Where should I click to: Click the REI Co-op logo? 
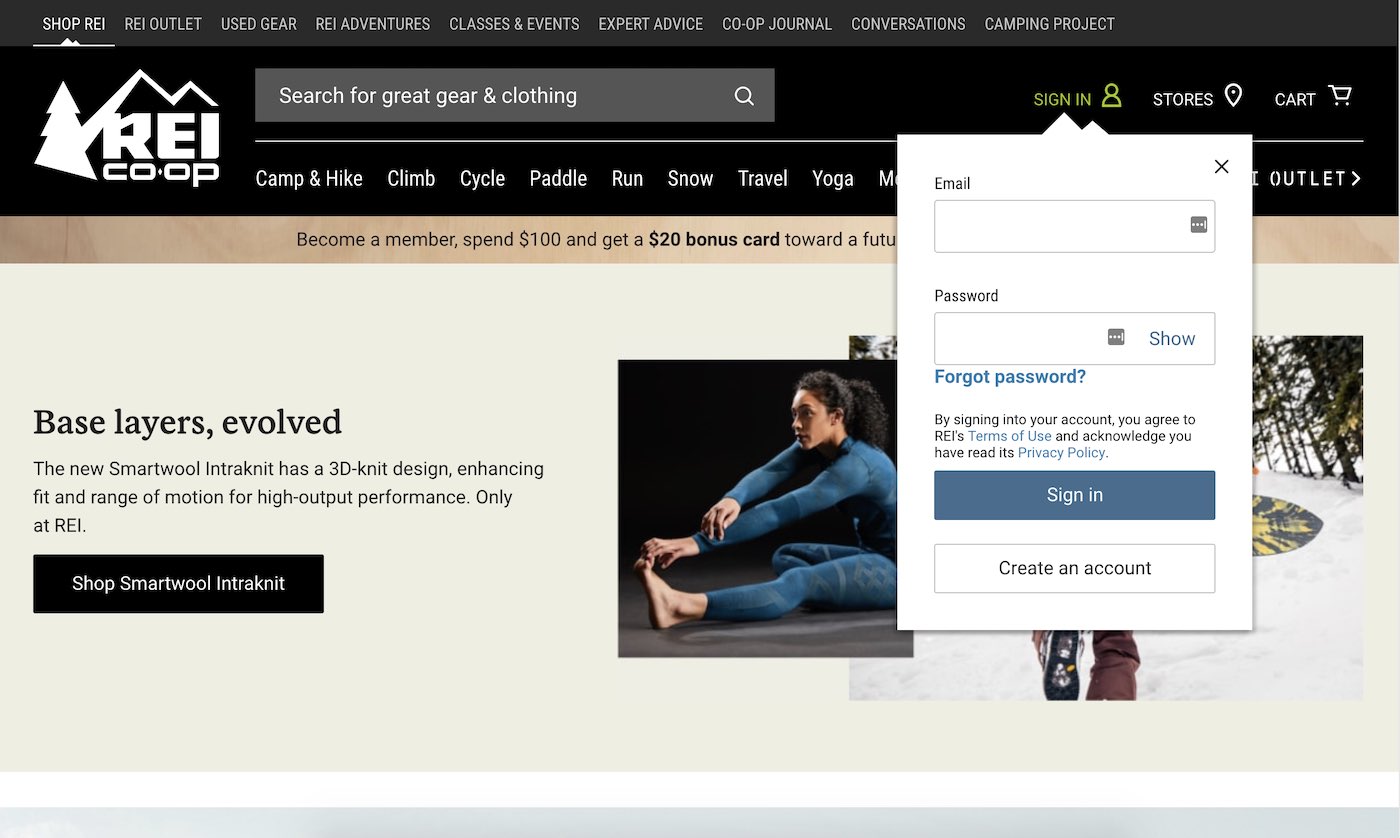(127, 128)
